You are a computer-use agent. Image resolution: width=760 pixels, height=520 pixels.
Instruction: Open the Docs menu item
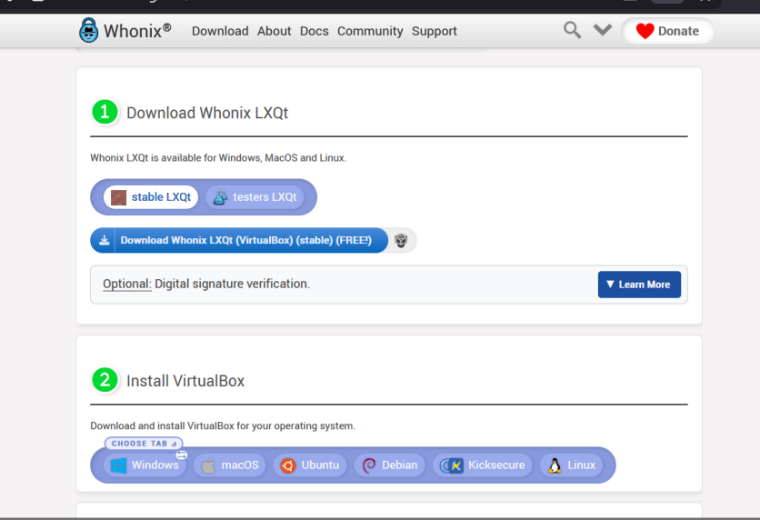point(314,31)
